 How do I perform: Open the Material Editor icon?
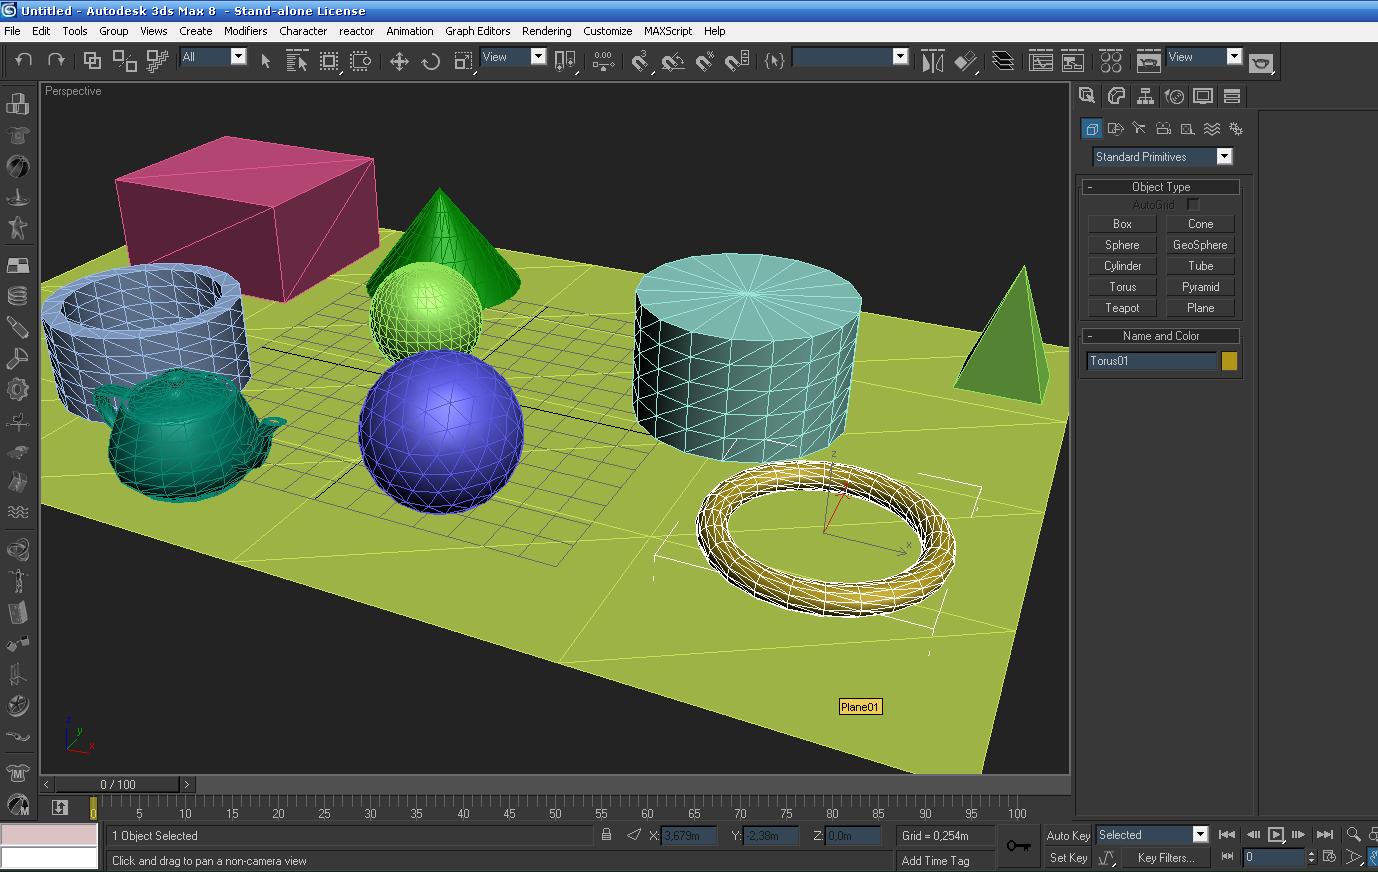click(x=1111, y=61)
